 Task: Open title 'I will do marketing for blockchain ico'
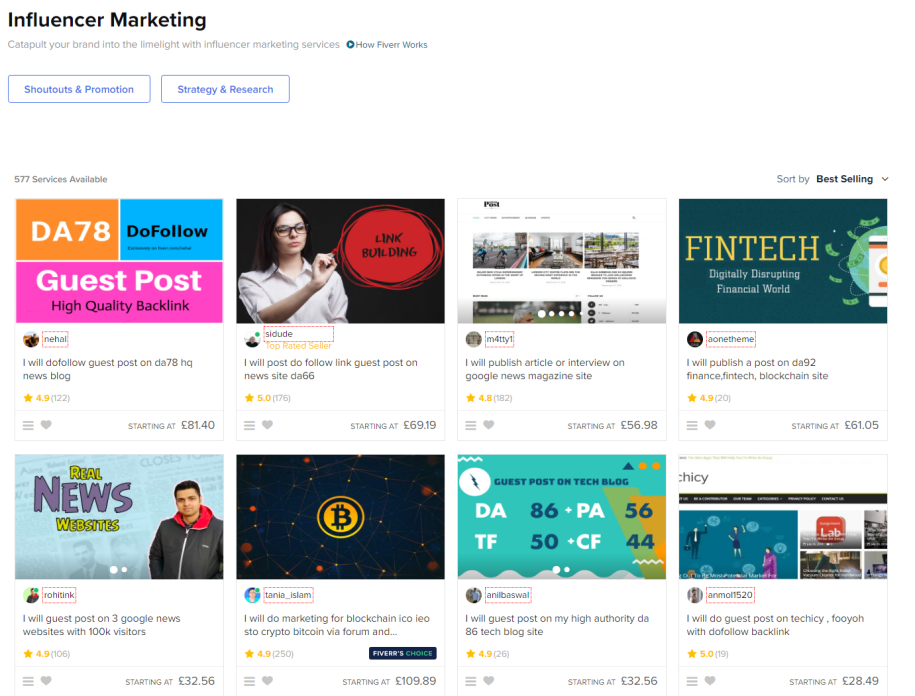(337, 625)
